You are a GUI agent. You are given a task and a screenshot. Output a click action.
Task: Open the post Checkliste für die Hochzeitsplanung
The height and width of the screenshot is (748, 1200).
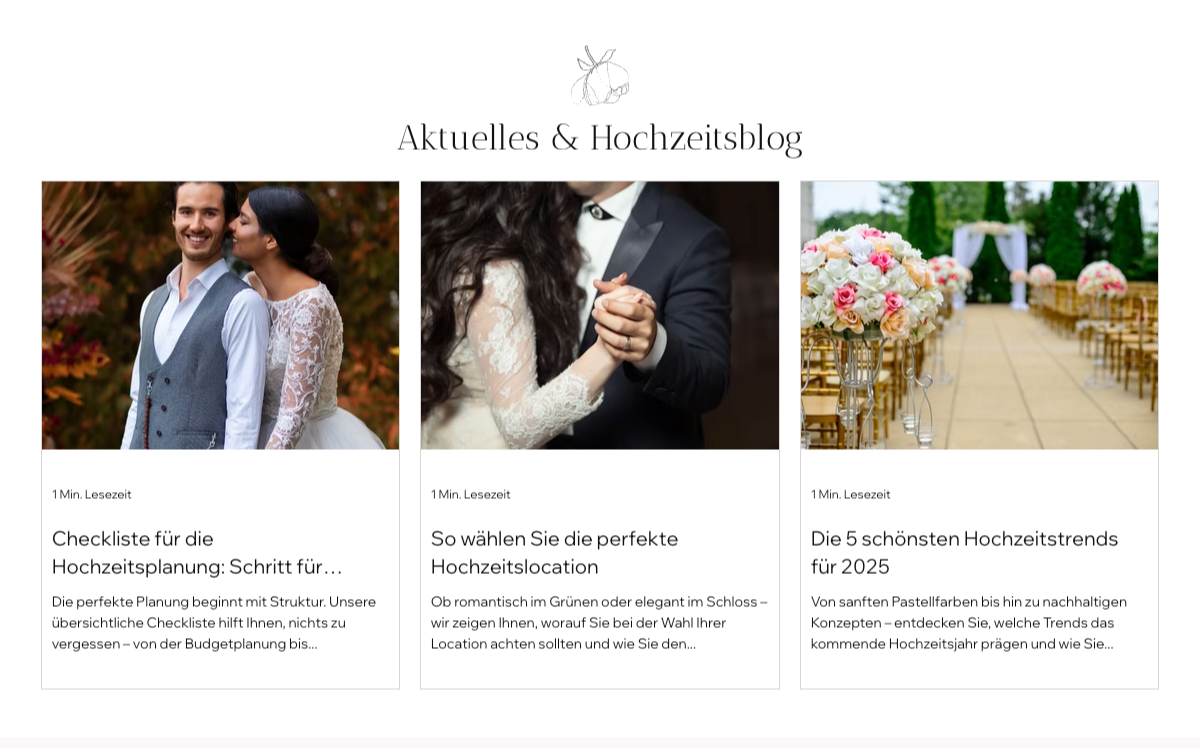coord(197,552)
